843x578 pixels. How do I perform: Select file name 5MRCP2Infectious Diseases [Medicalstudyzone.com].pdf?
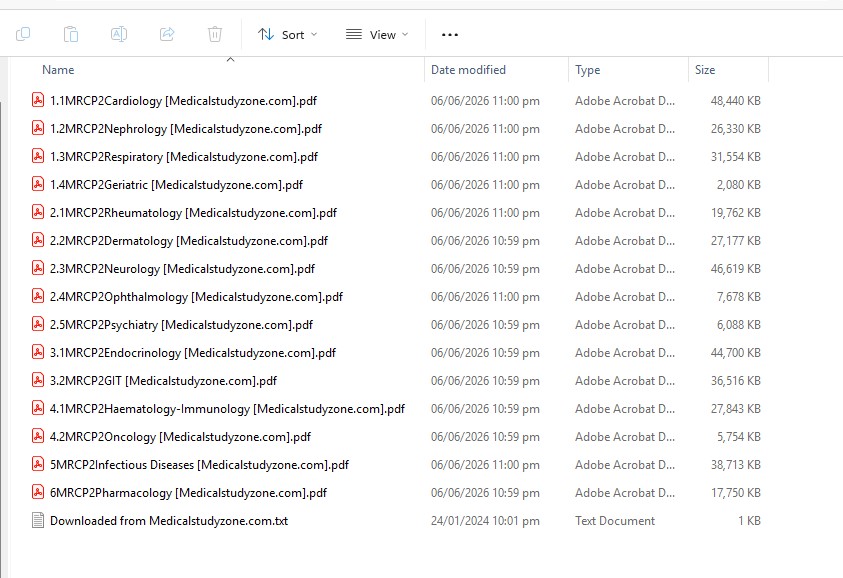(199, 465)
